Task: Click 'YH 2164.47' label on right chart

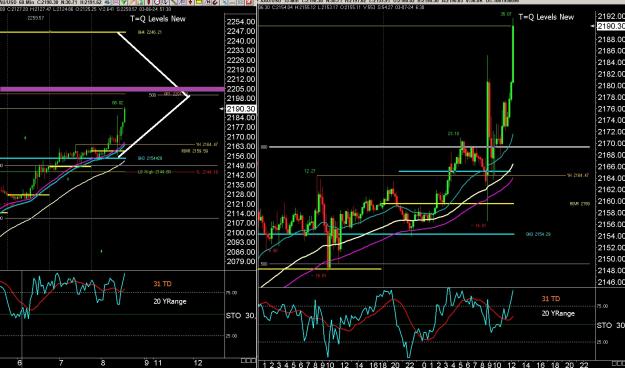Action: 578,175
